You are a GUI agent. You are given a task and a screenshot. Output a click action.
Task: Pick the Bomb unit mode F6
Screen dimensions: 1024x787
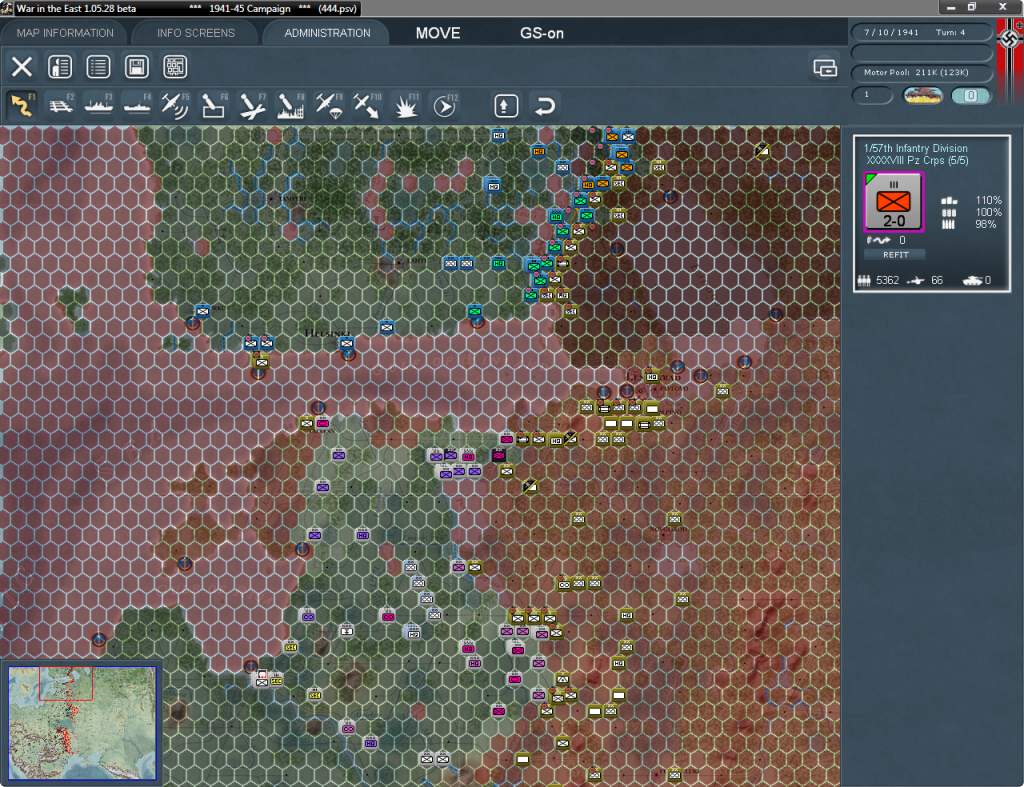tap(214, 105)
